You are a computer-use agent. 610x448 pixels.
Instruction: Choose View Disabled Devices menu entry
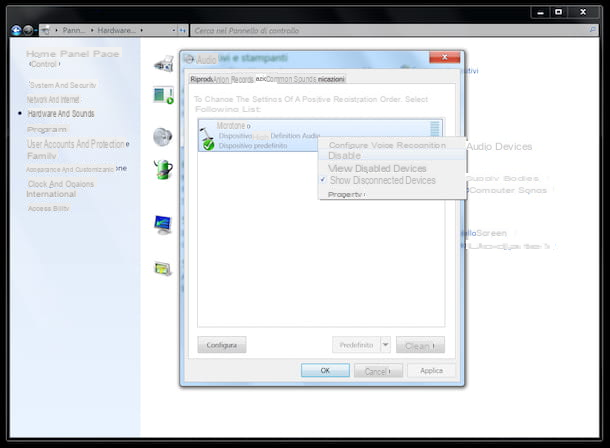(377, 168)
